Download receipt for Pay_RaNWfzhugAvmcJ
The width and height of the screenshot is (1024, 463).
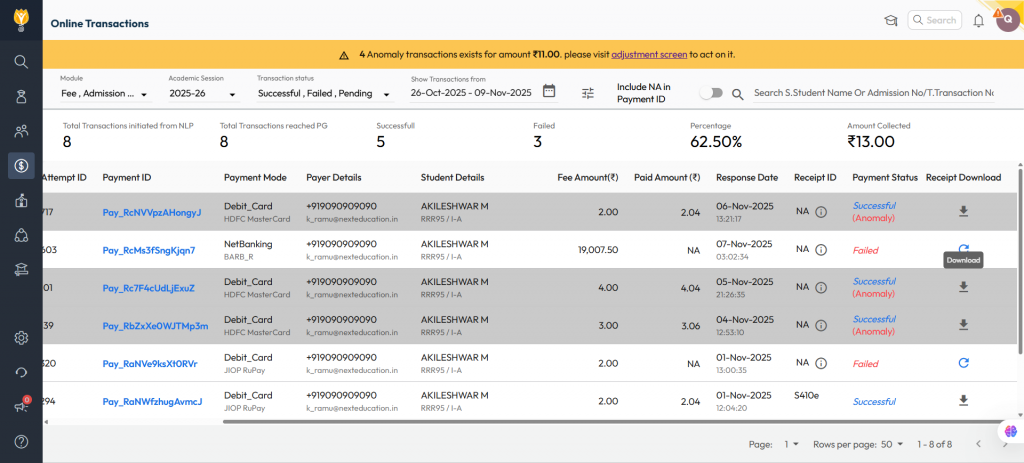pos(963,401)
